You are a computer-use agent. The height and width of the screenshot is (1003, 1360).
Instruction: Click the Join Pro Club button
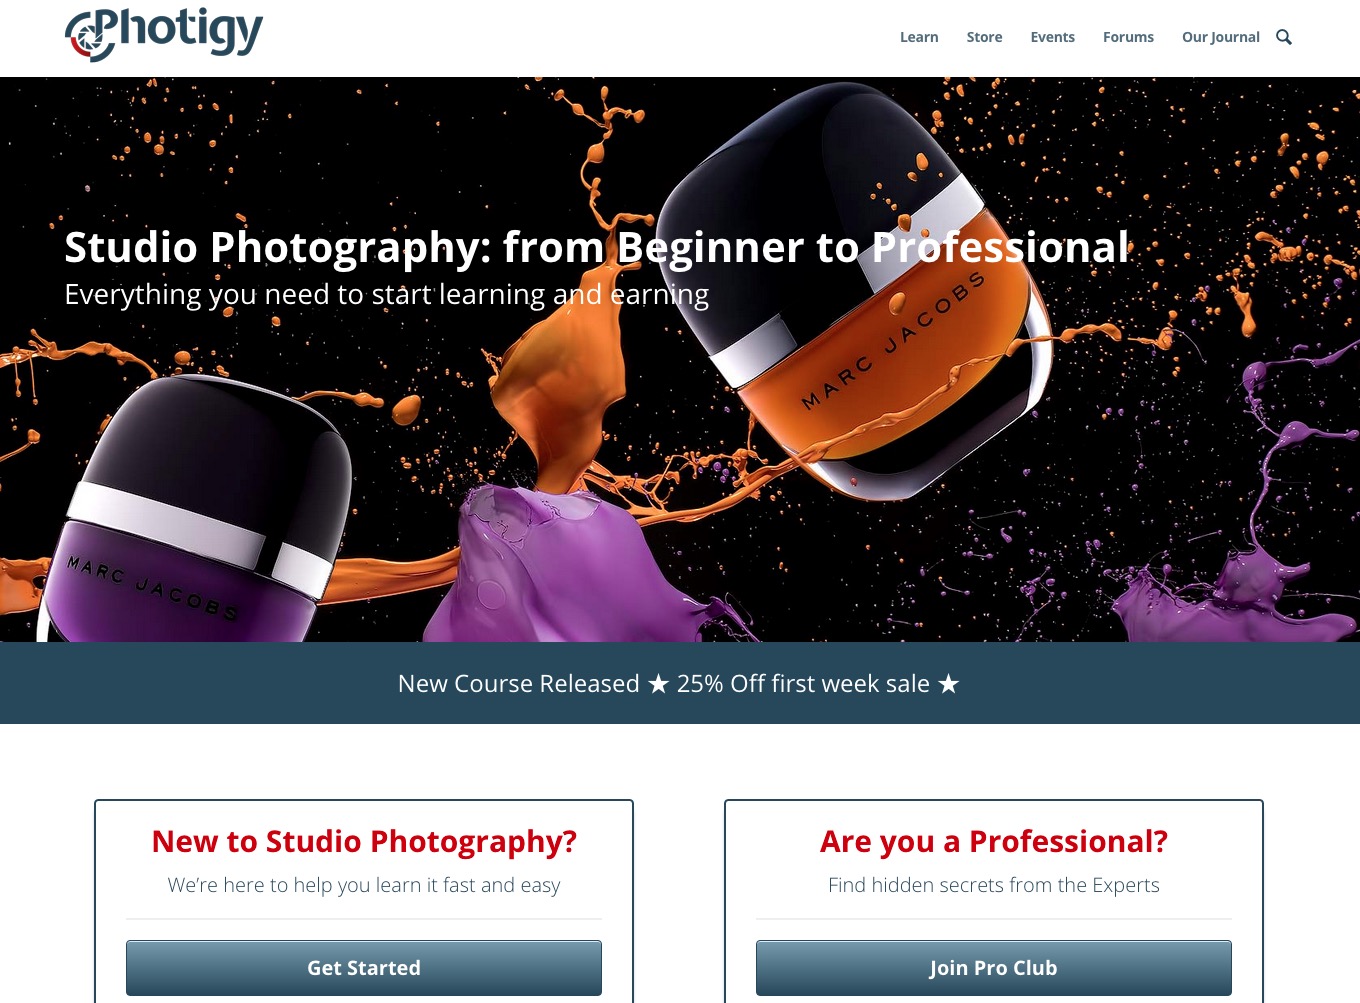point(994,968)
